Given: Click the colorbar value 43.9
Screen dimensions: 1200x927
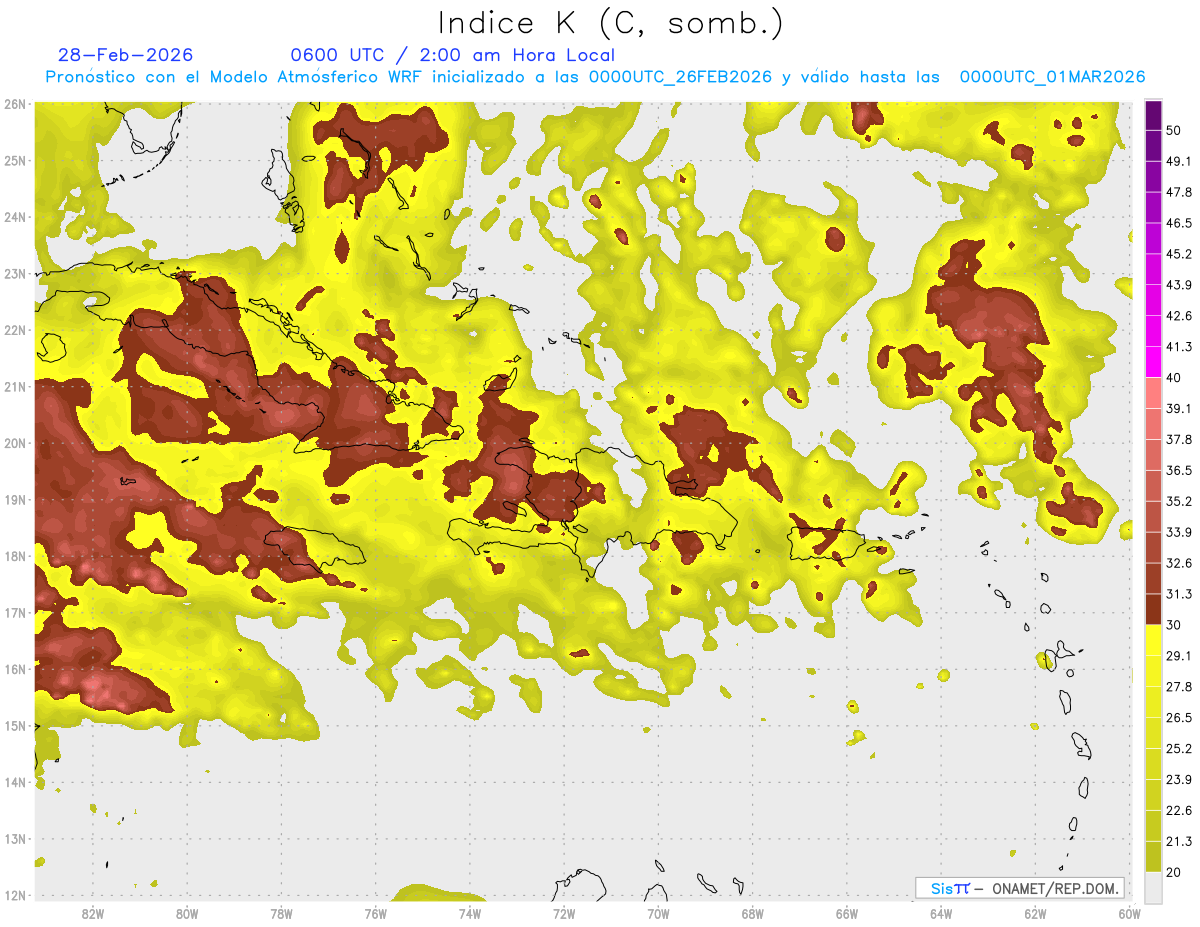Looking at the screenshot, I should [1179, 285].
